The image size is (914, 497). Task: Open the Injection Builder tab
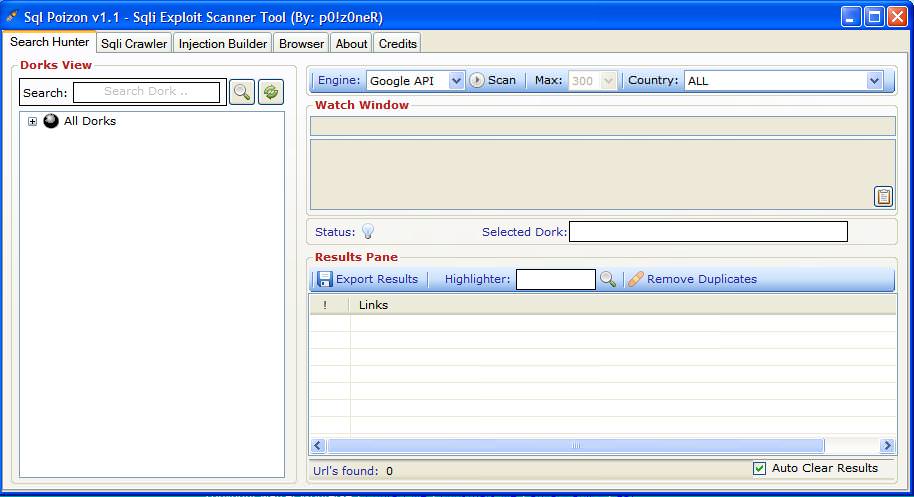[223, 44]
